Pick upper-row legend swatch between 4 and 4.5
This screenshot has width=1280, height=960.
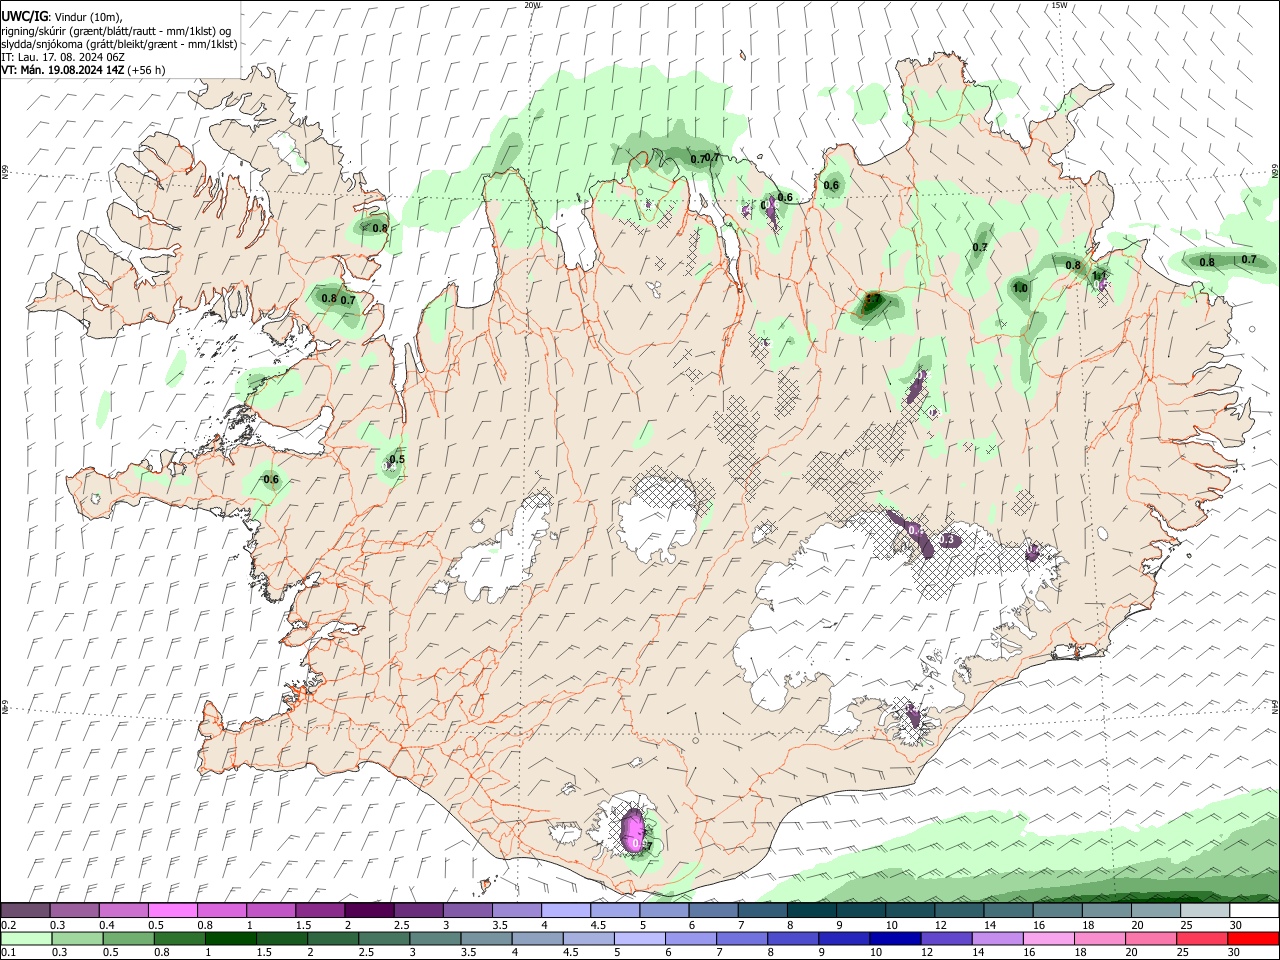[565, 910]
